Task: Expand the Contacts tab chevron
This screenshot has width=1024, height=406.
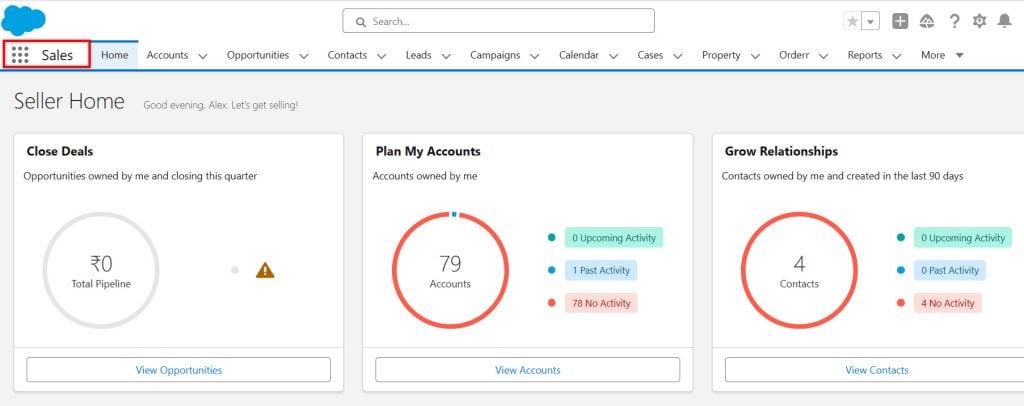Action: tap(381, 56)
